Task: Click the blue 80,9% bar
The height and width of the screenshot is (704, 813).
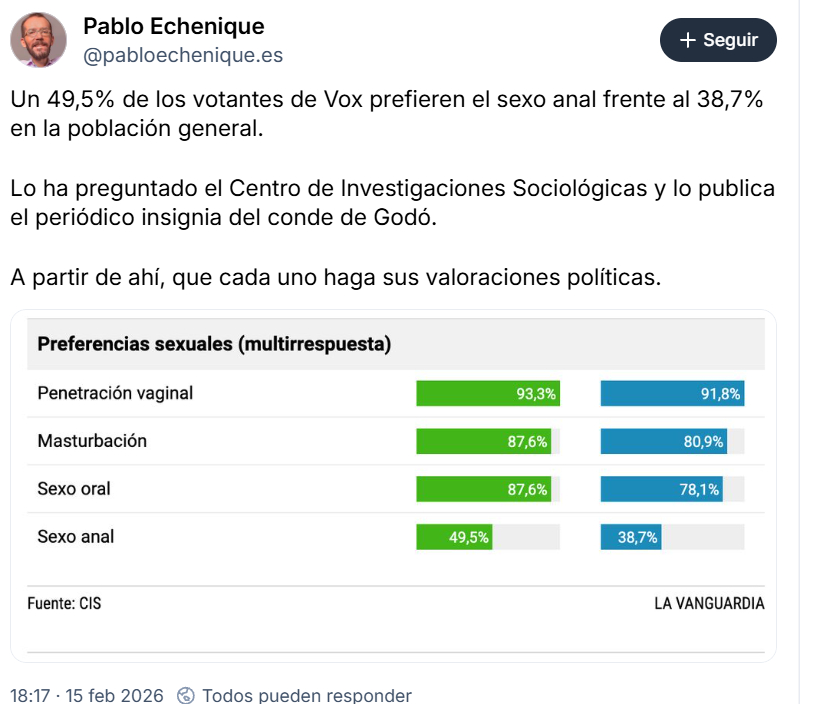Action: point(663,442)
